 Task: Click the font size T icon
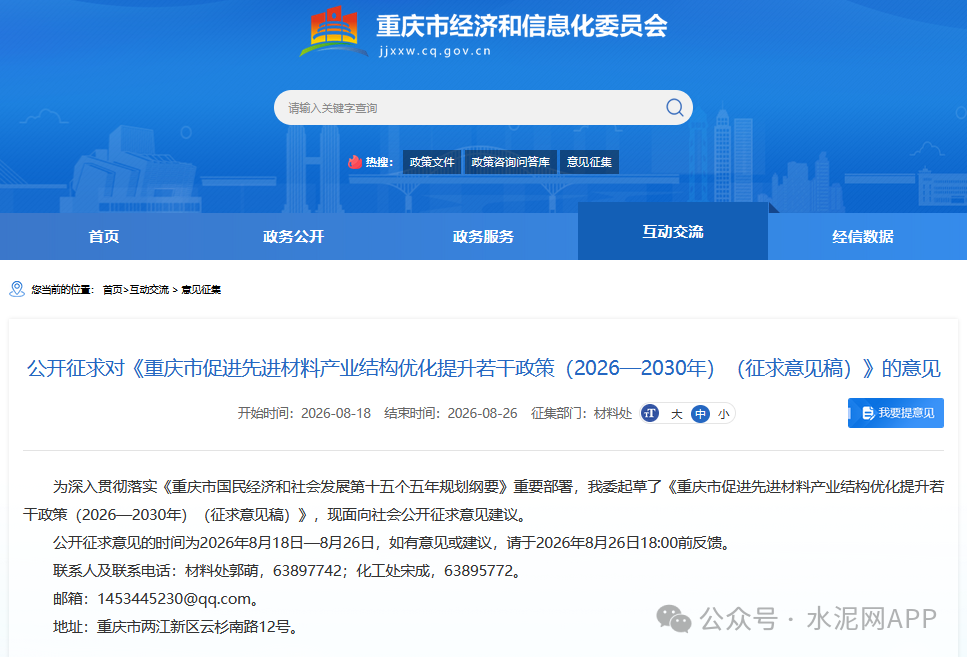pyautogui.click(x=649, y=413)
